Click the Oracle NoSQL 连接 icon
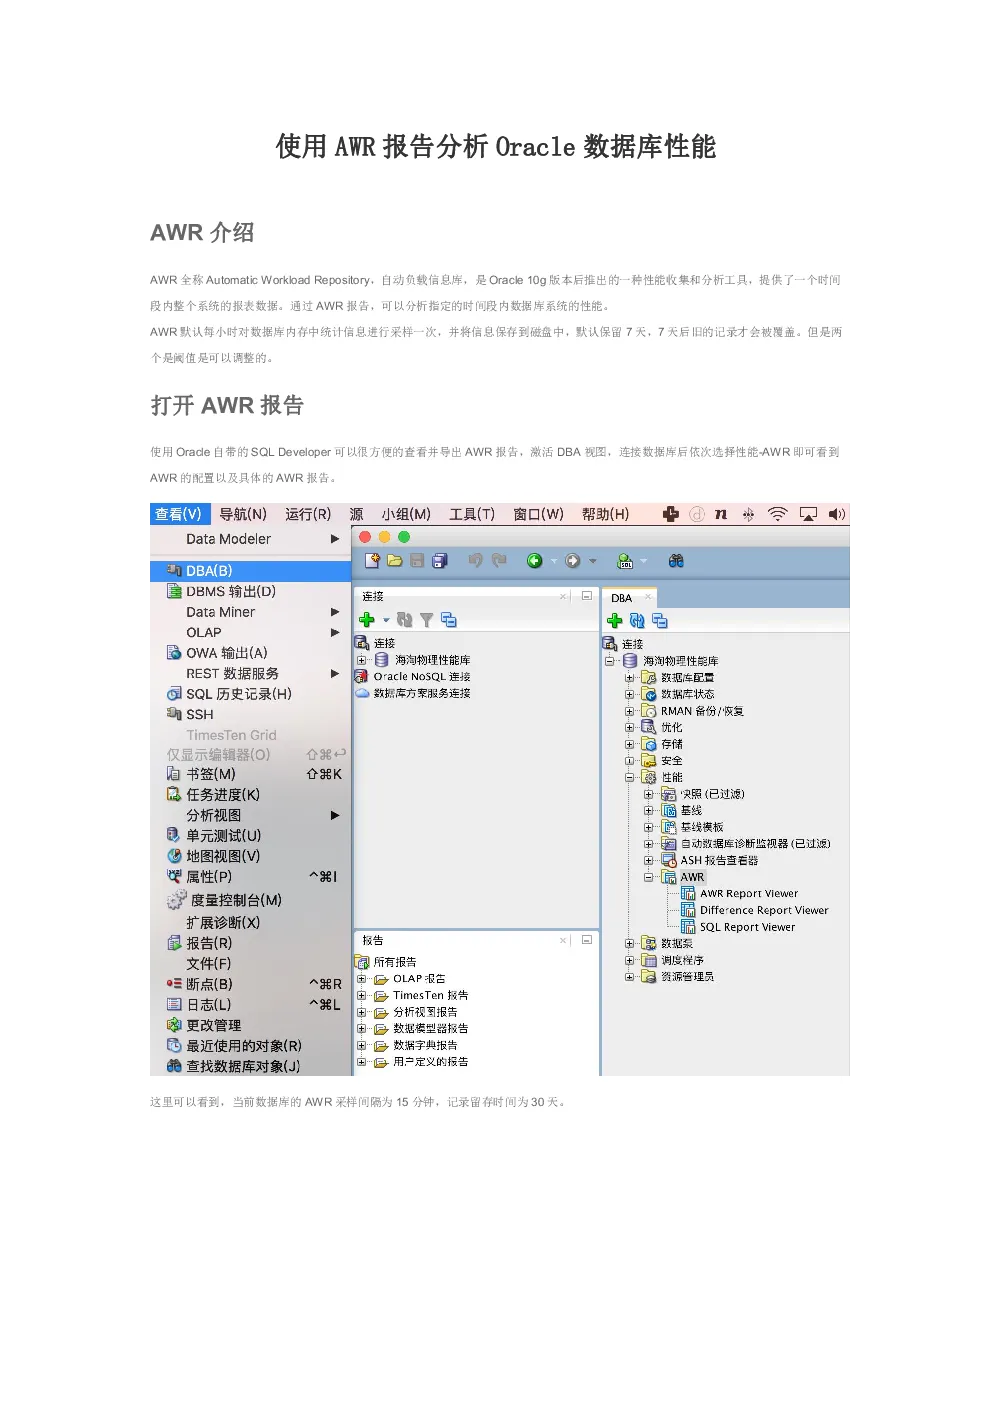The width and height of the screenshot is (992, 1403). coord(362,677)
